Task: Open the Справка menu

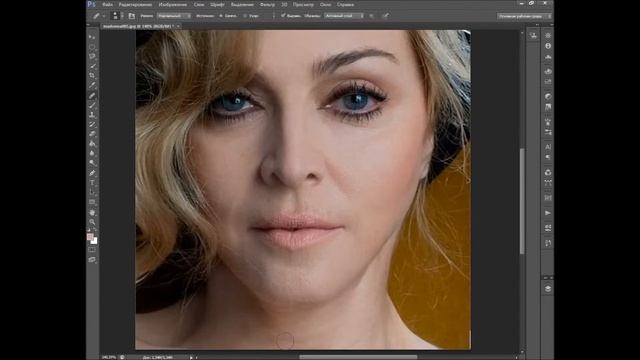Action: click(345, 4)
